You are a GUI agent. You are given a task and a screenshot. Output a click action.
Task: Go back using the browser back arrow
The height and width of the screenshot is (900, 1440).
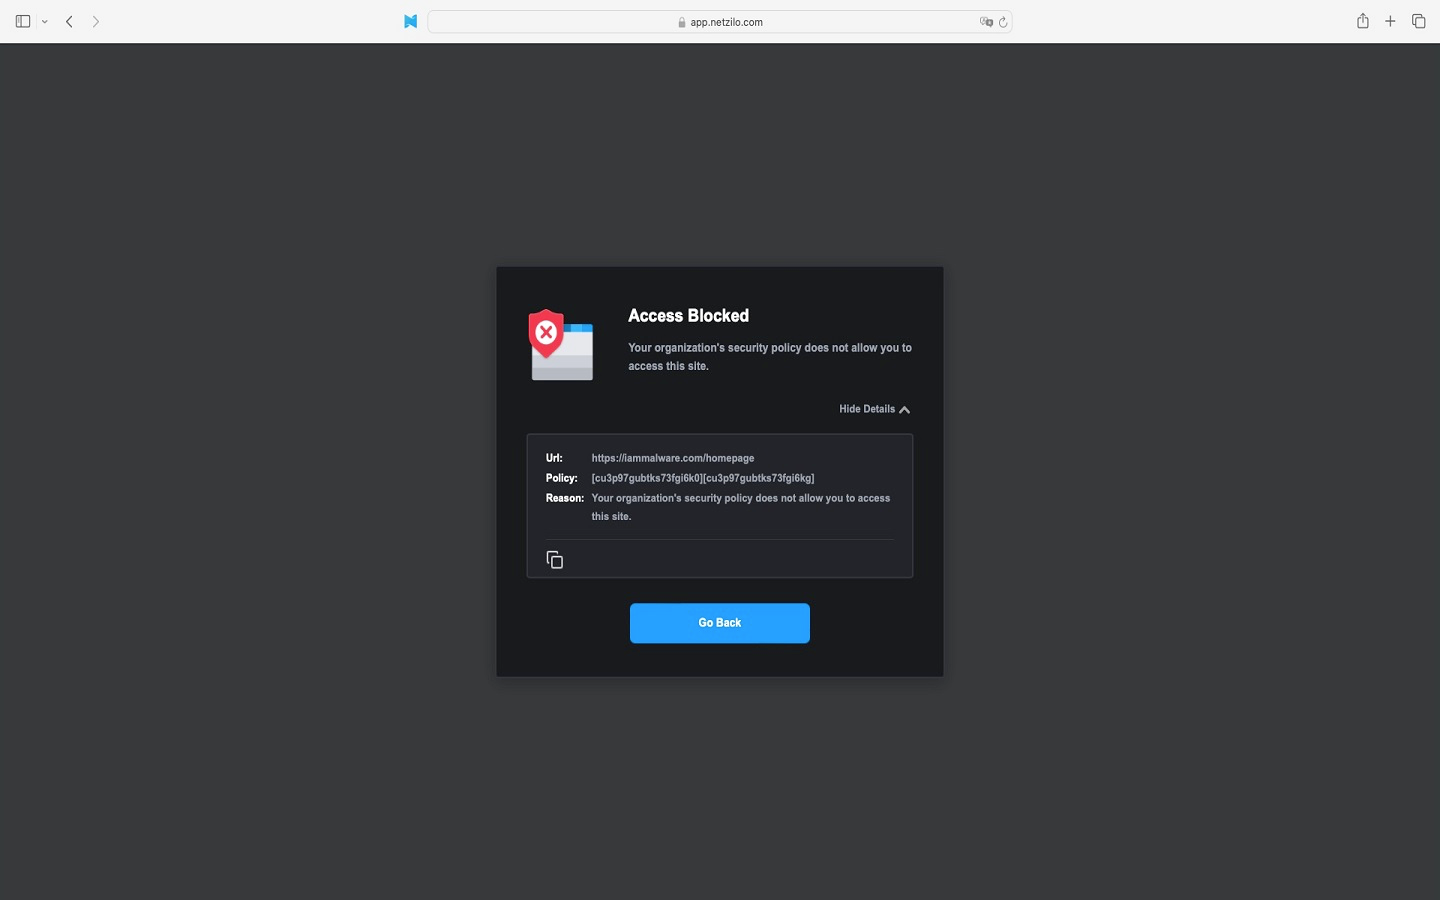point(69,21)
